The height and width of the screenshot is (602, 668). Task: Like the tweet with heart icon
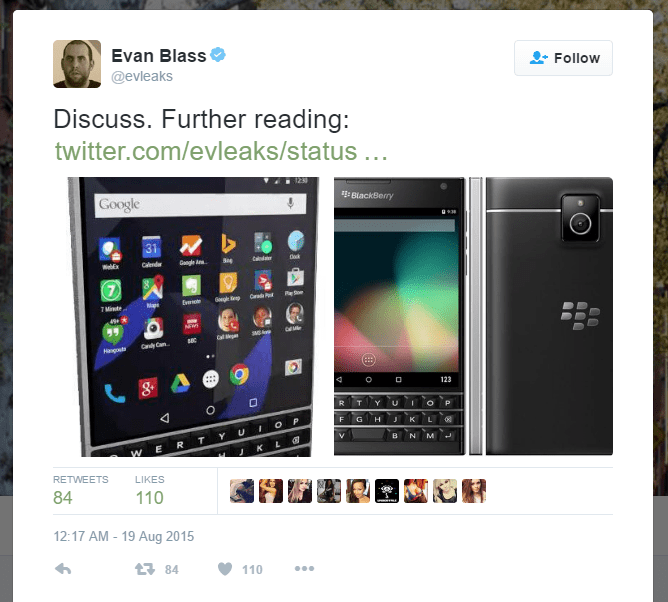[225, 569]
